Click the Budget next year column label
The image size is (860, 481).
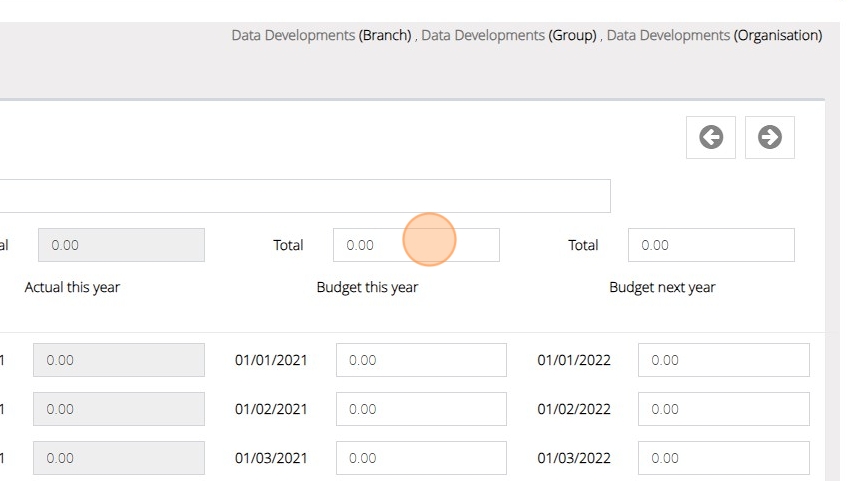point(662,288)
